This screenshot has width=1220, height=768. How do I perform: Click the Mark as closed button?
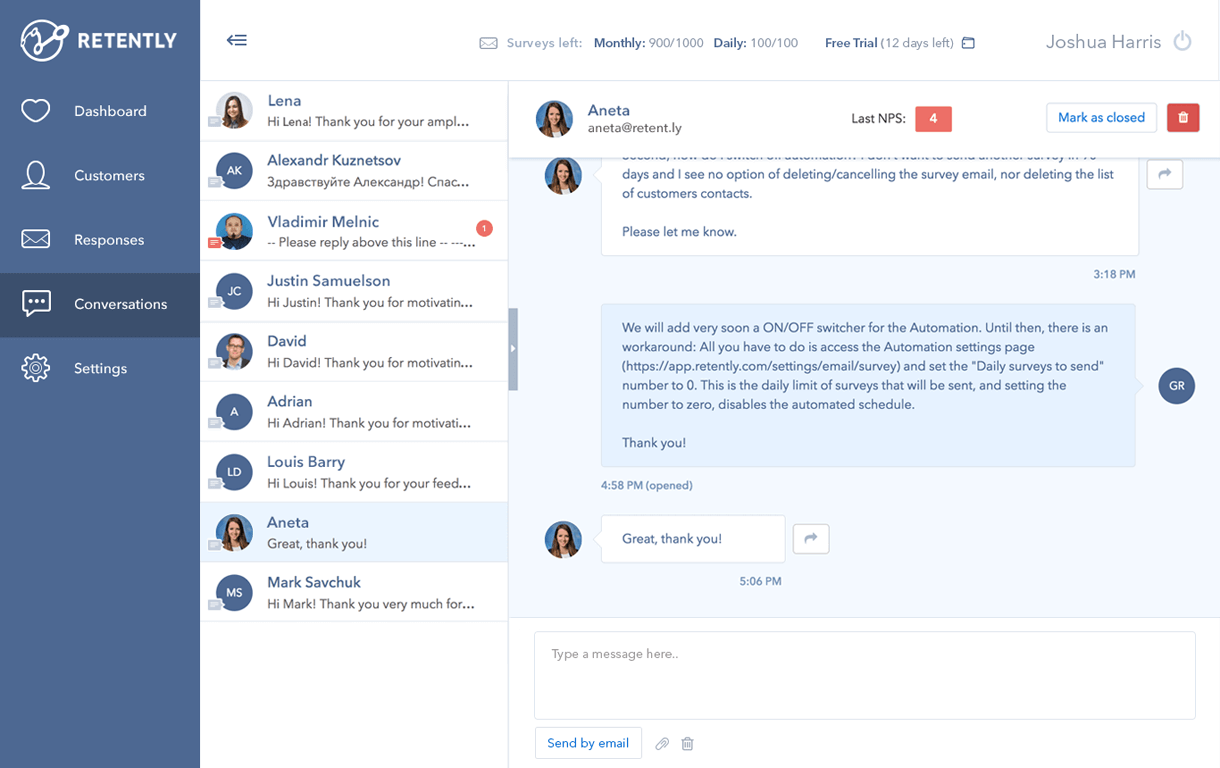(x=1101, y=117)
